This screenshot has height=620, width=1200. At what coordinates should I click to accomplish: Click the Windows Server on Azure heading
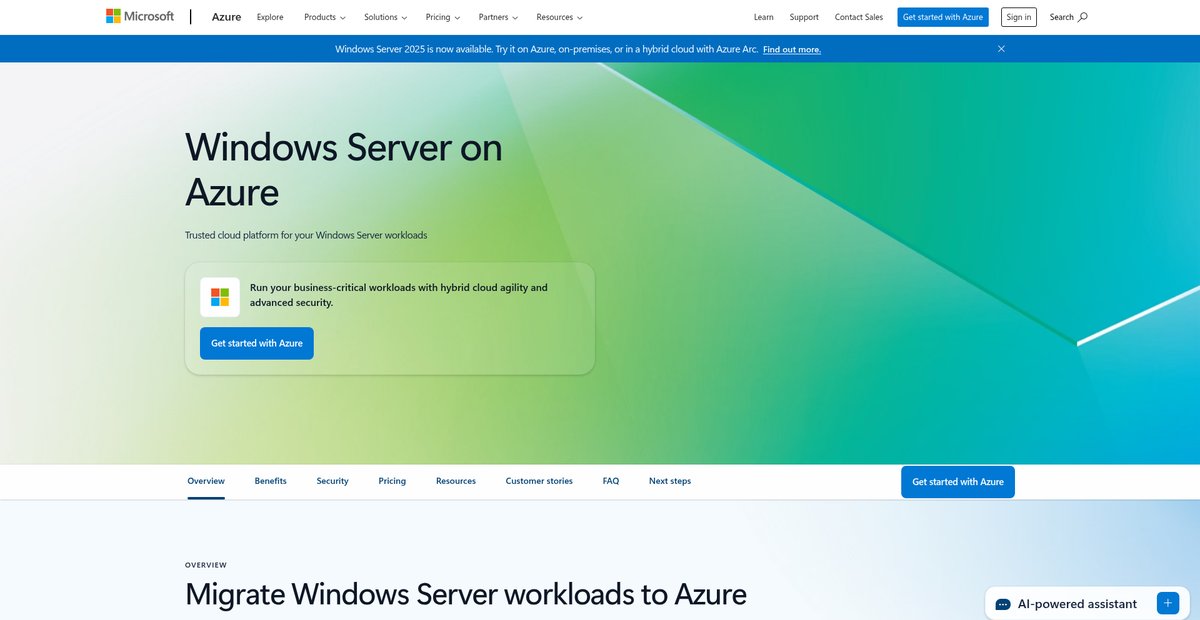pos(344,169)
